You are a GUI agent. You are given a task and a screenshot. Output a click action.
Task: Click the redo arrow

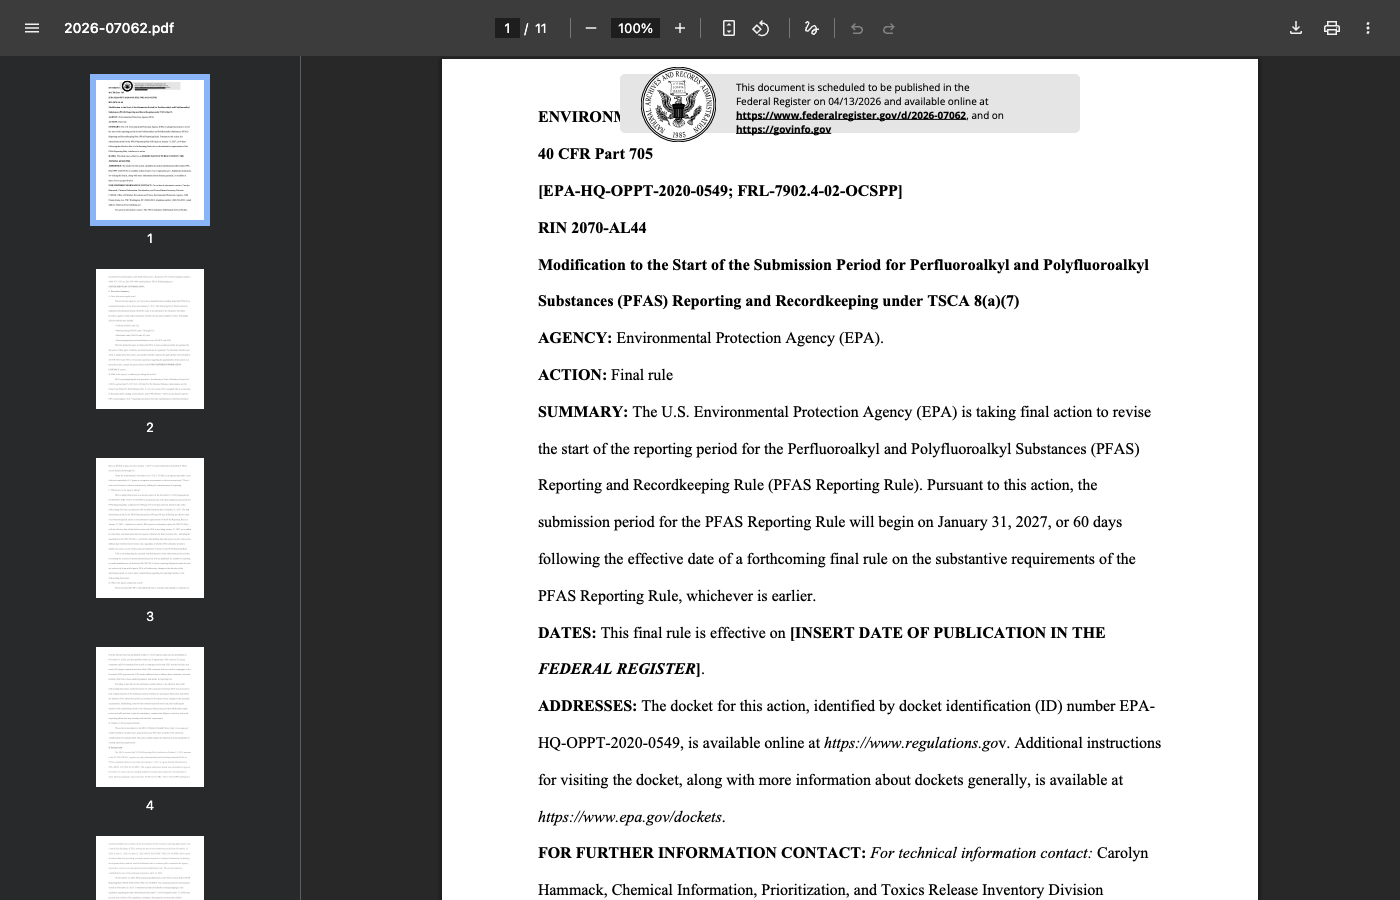click(x=889, y=28)
